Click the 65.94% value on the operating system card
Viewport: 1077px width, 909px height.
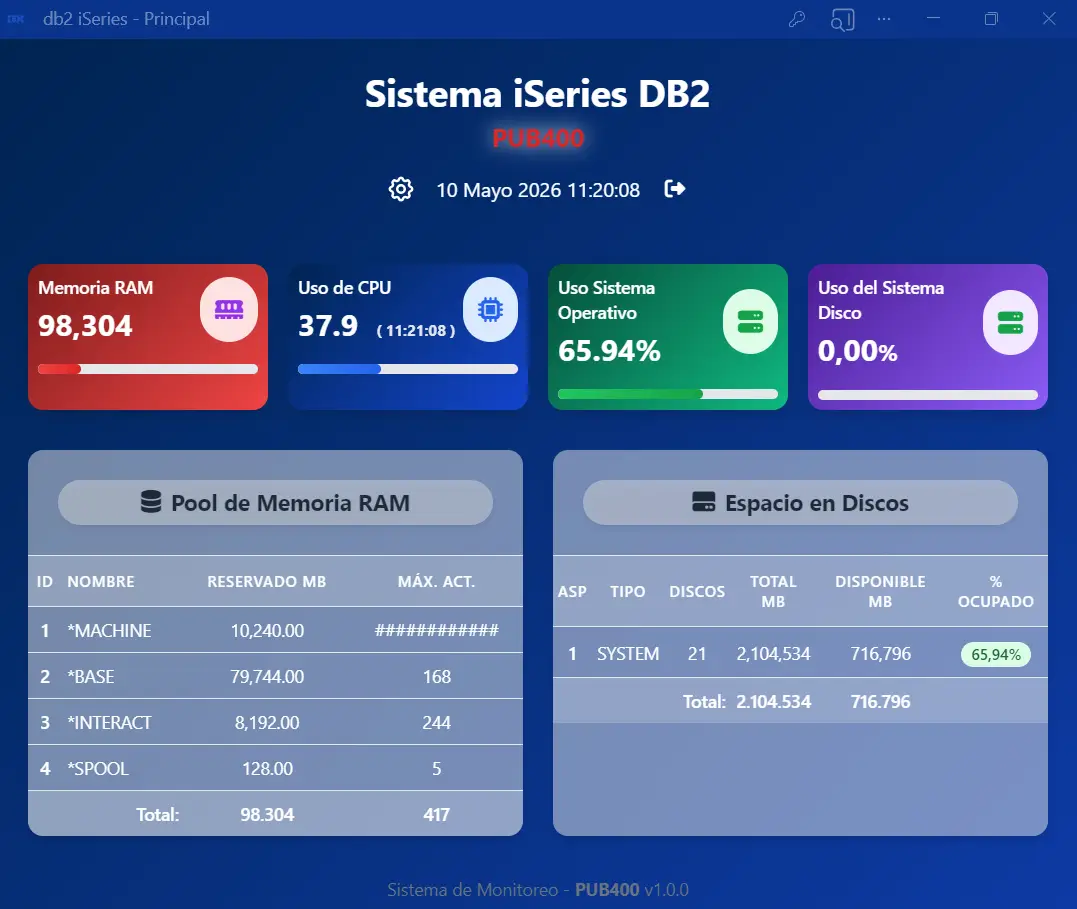pos(609,351)
